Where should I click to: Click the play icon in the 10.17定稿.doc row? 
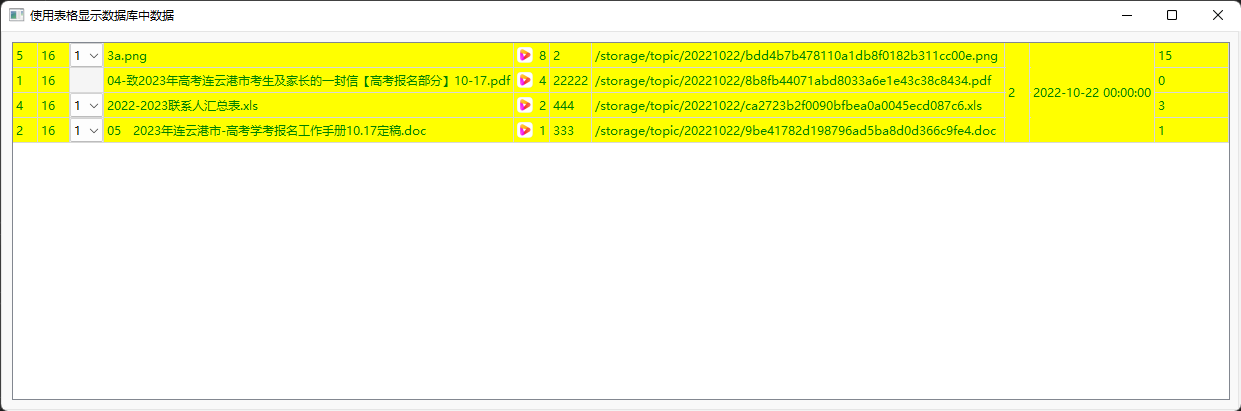click(525, 130)
